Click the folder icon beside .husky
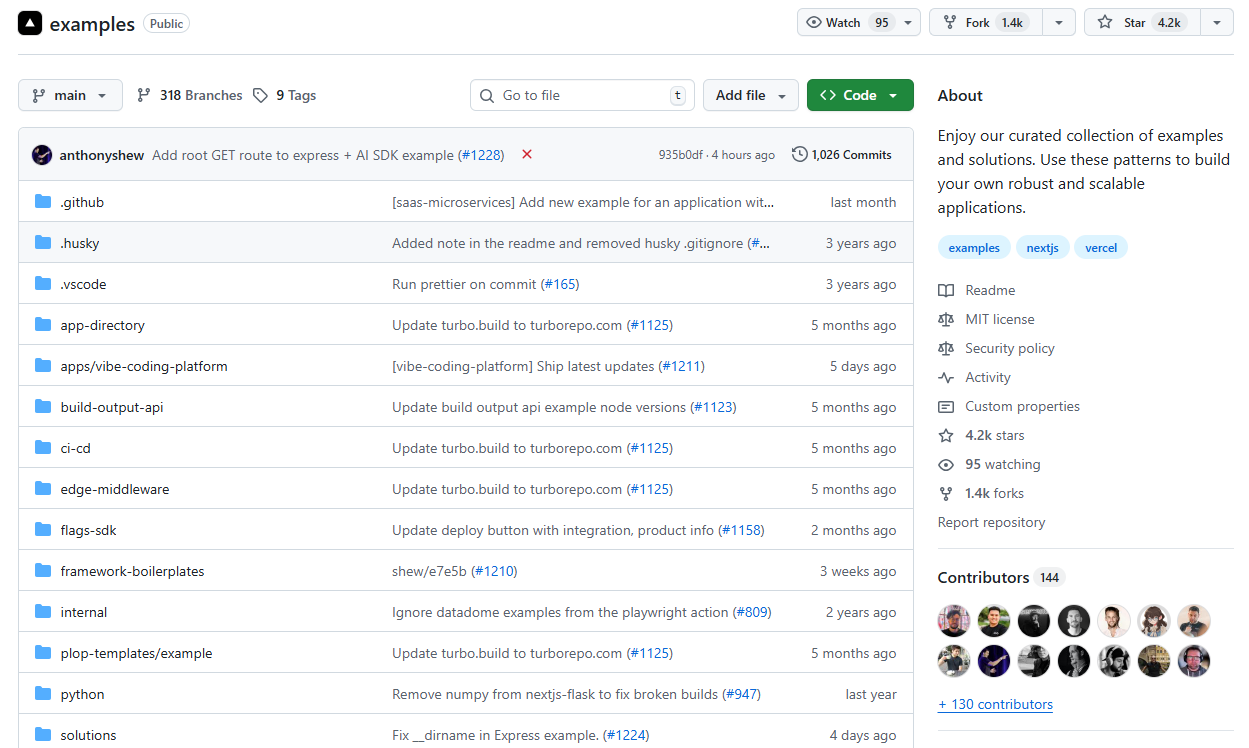This screenshot has height=748, width=1249. 43,243
